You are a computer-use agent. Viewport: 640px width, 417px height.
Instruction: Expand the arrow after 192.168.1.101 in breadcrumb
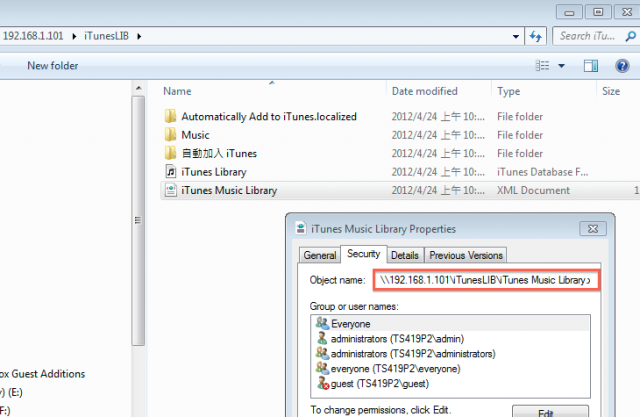click(74, 36)
